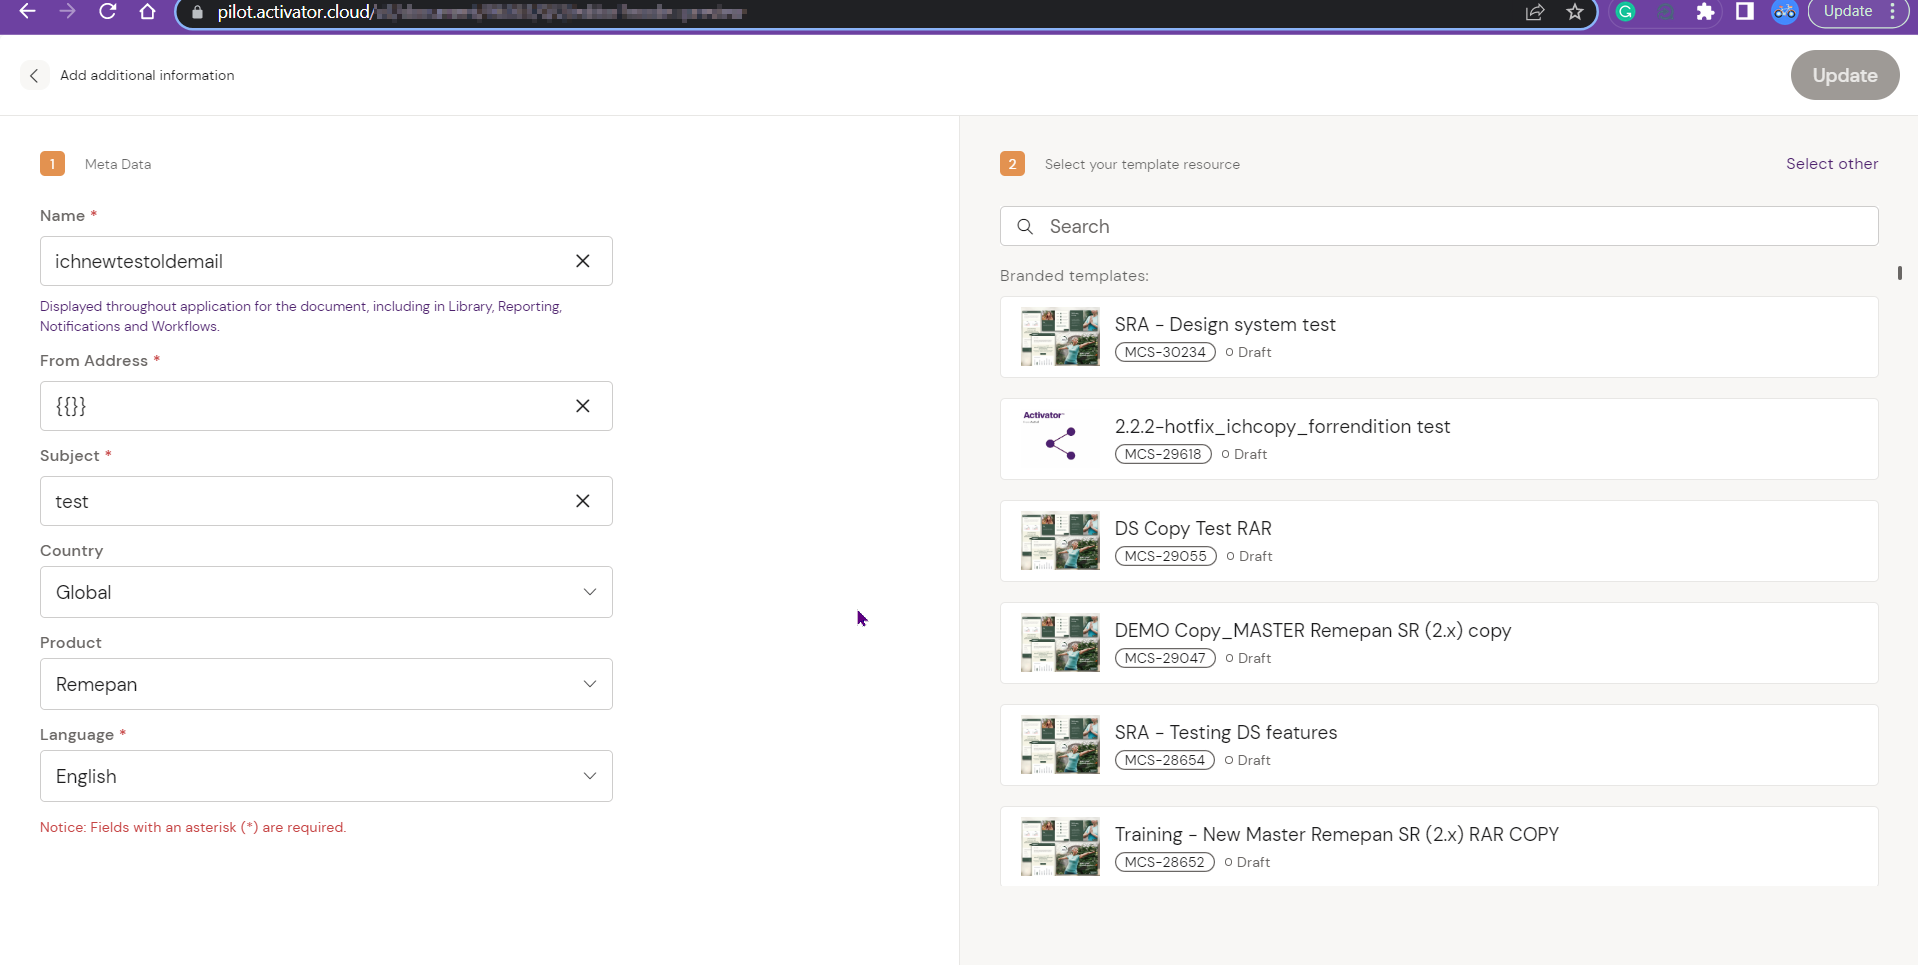The height and width of the screenshot is (965, 1918).
Task: Open the browser extensions puzzle icon
Action: coord(1705,12)
